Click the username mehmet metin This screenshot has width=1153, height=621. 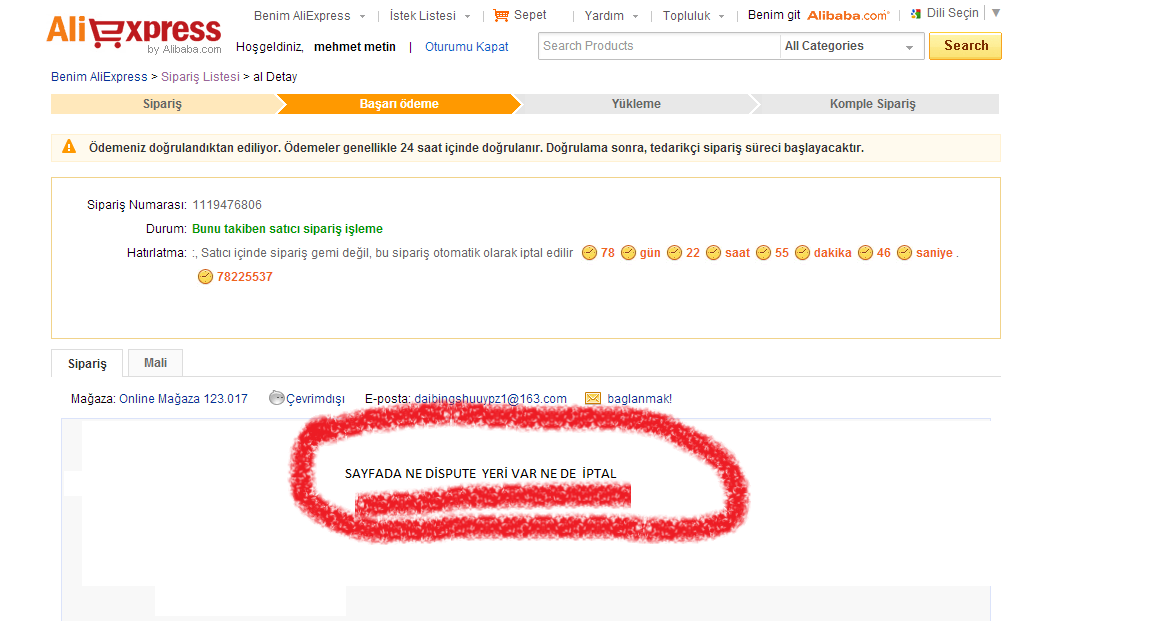(x=354, y=47)
